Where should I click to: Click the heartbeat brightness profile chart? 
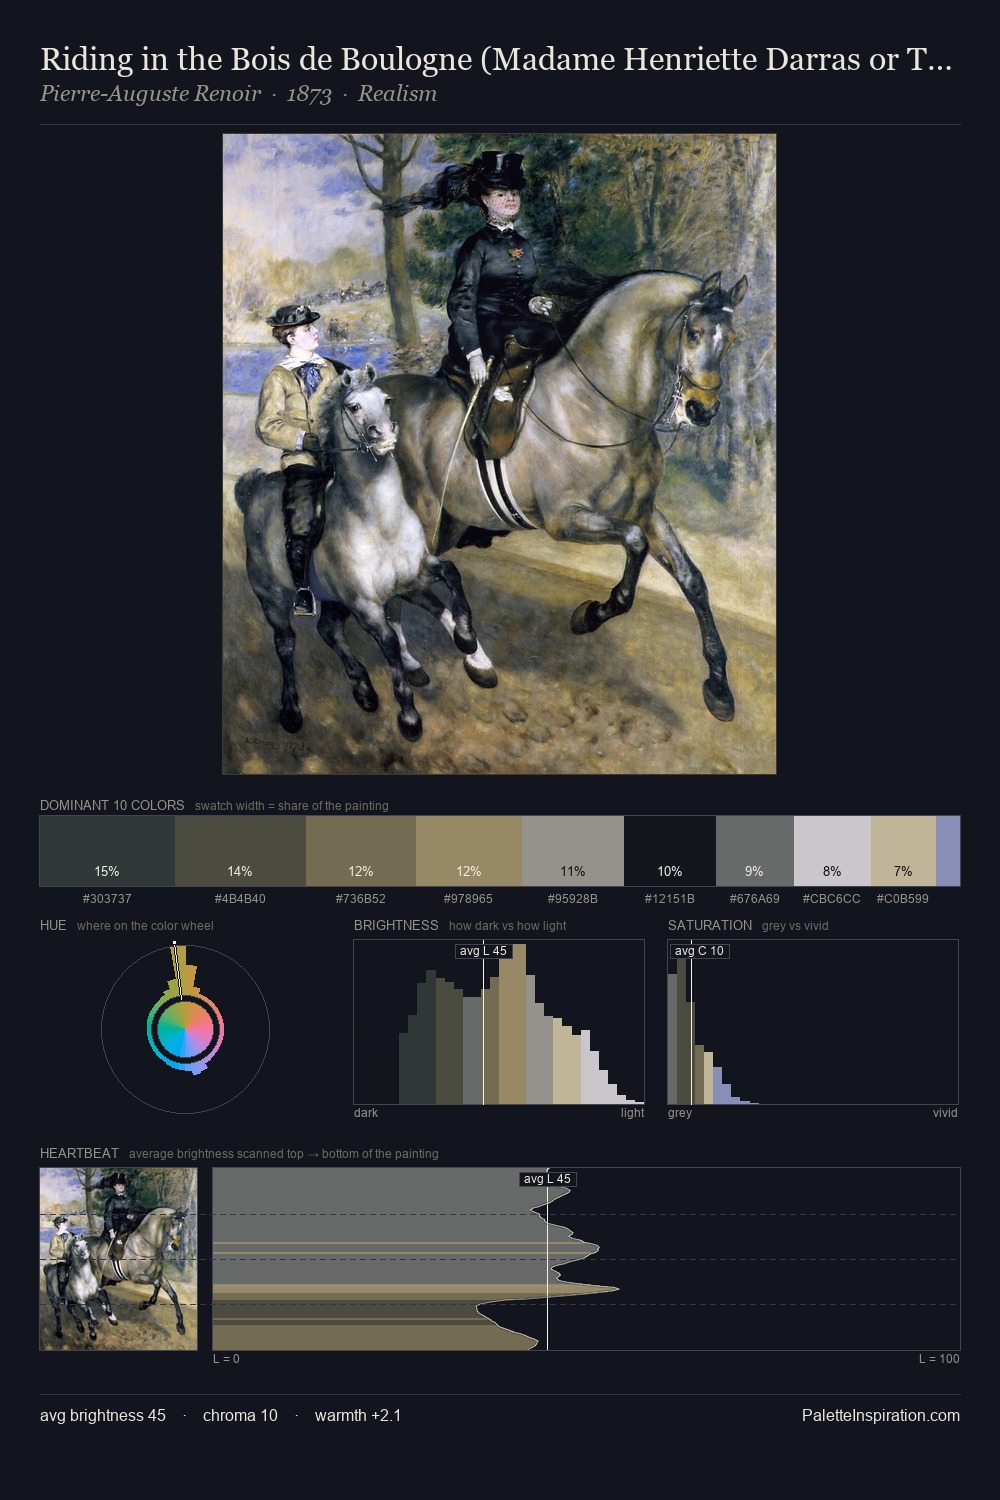pyautogui.click(x=586, y=1259)
